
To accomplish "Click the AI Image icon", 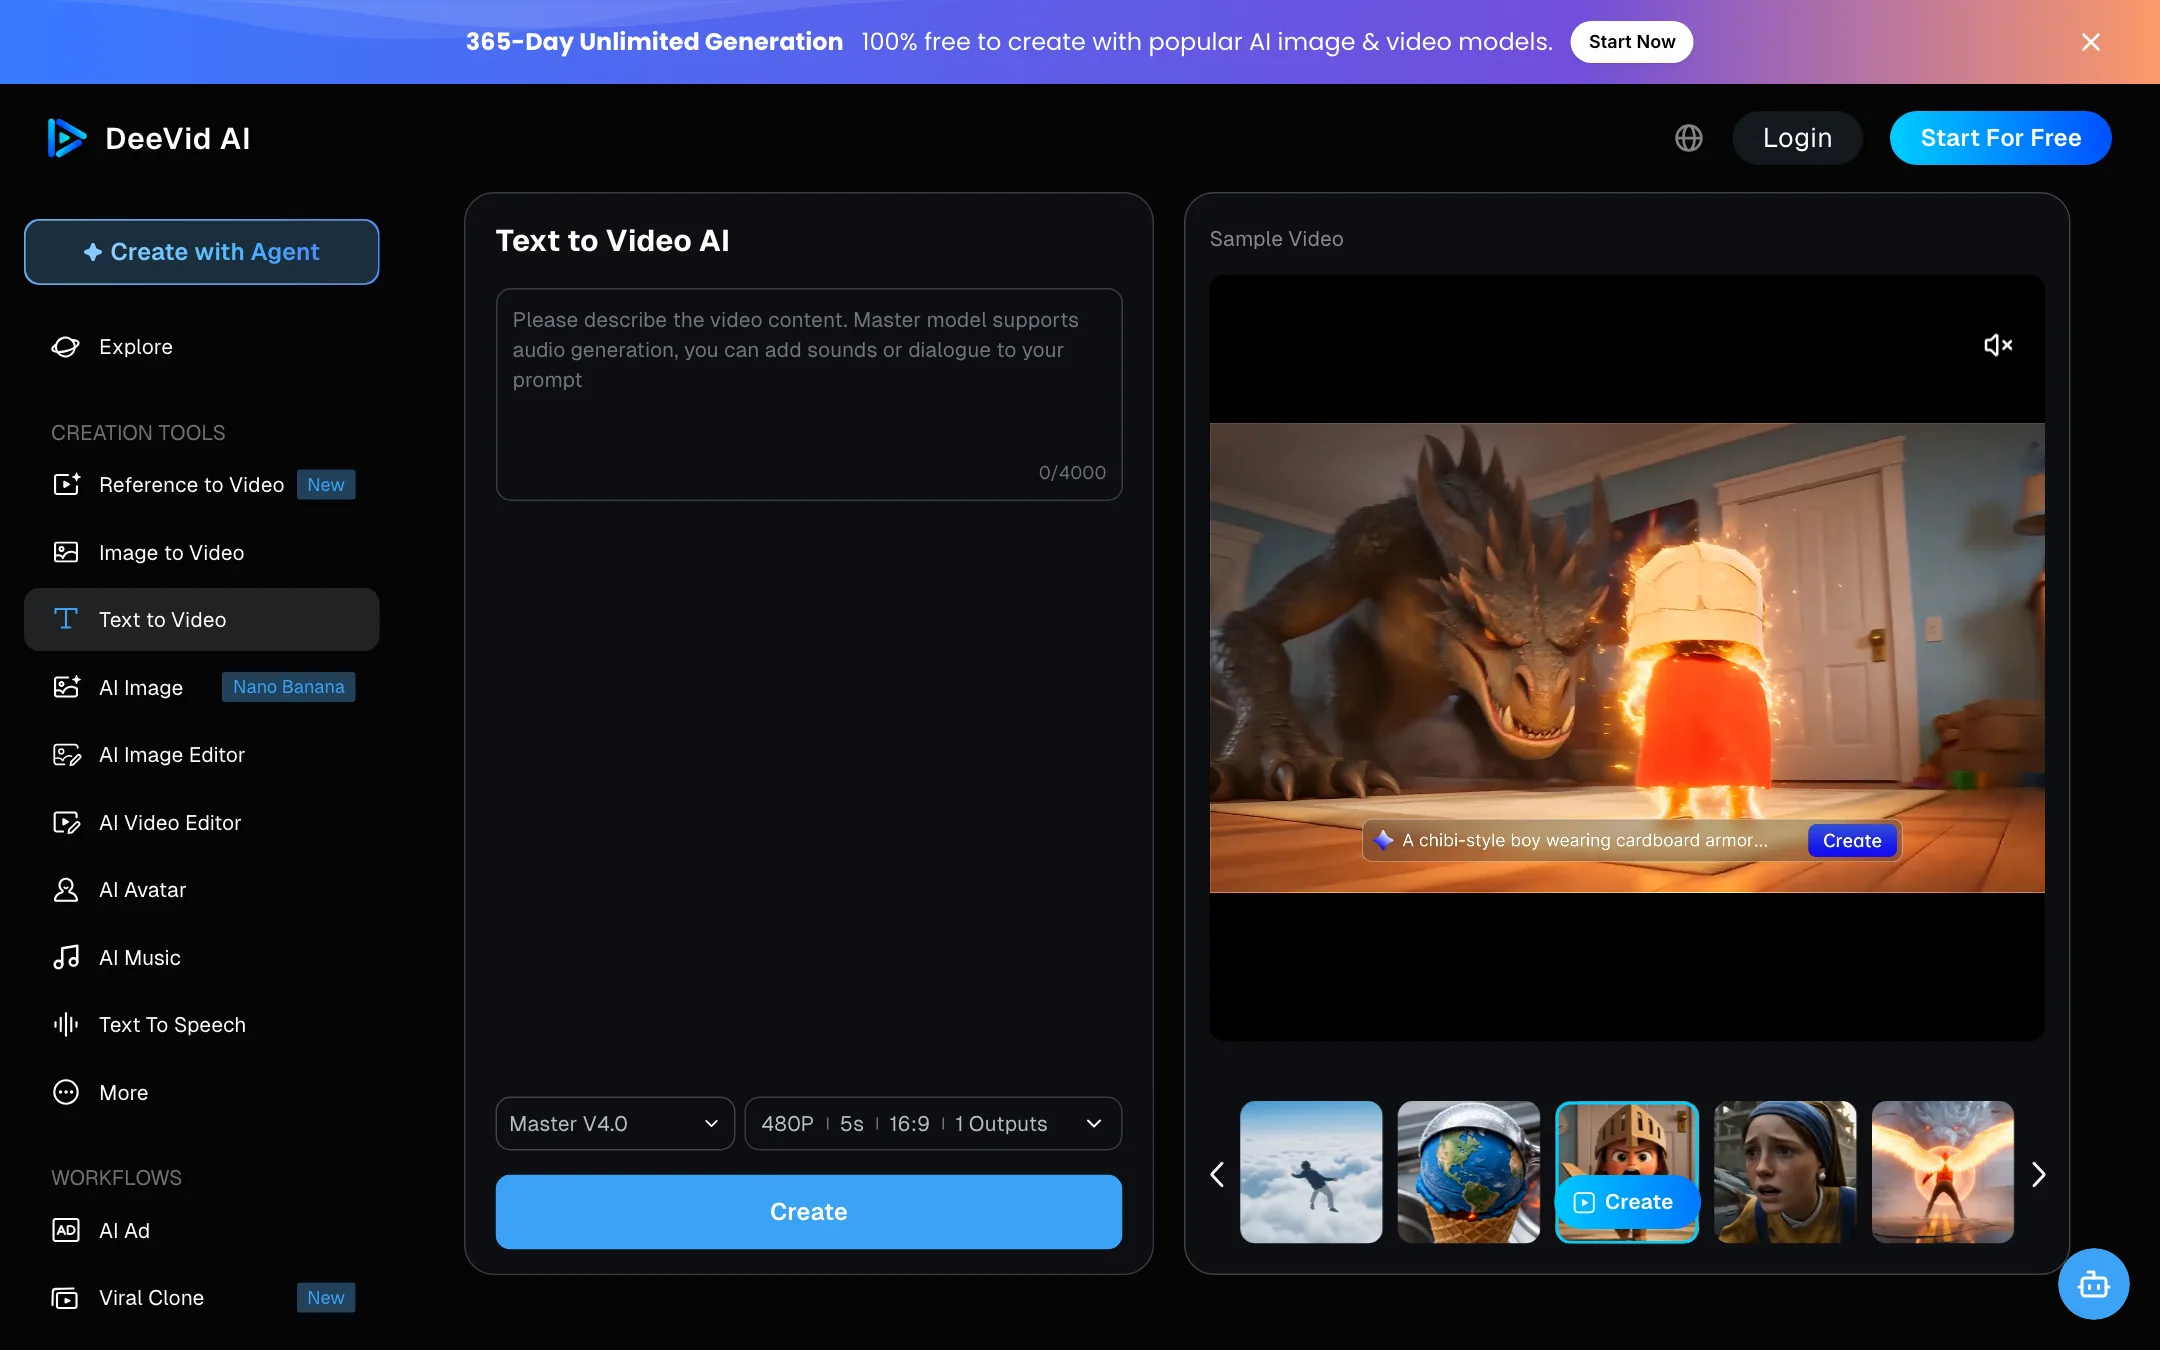I will [66, 687].
